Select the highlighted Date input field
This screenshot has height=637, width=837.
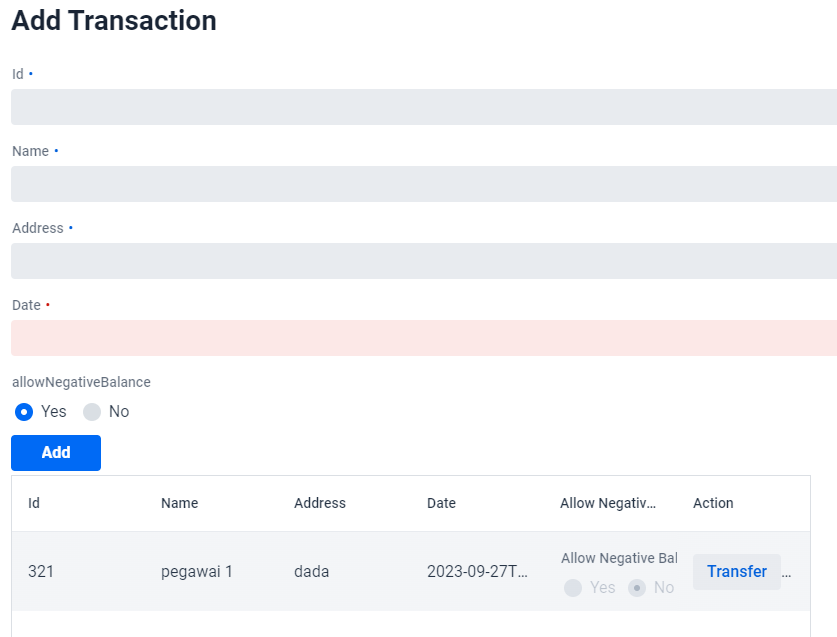coord(423,338)
